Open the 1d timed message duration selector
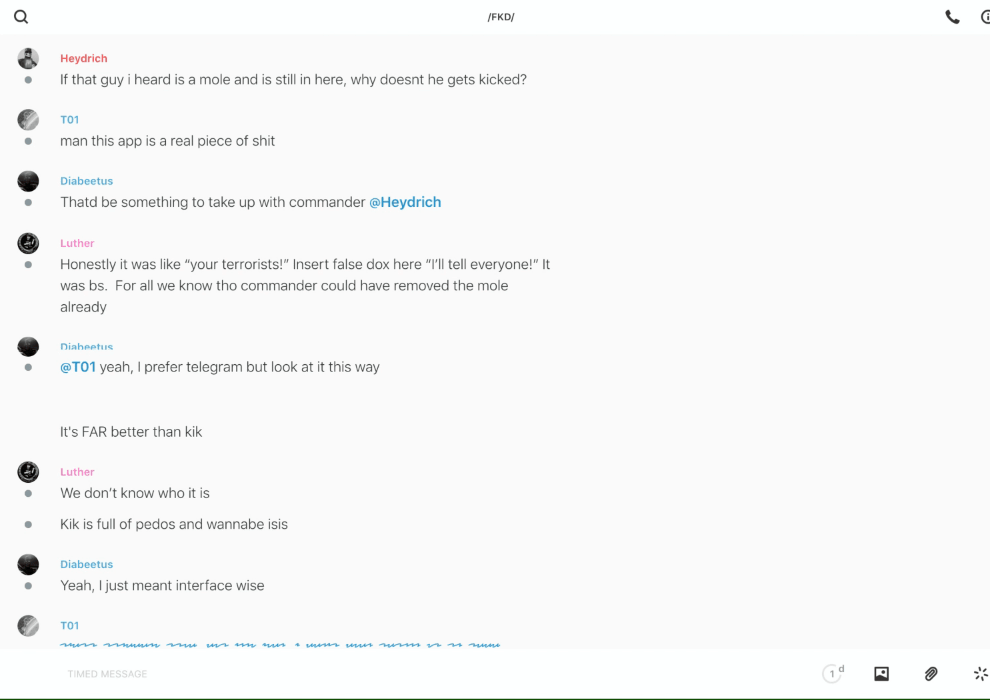The image size is (990, 700). point(833,674)
